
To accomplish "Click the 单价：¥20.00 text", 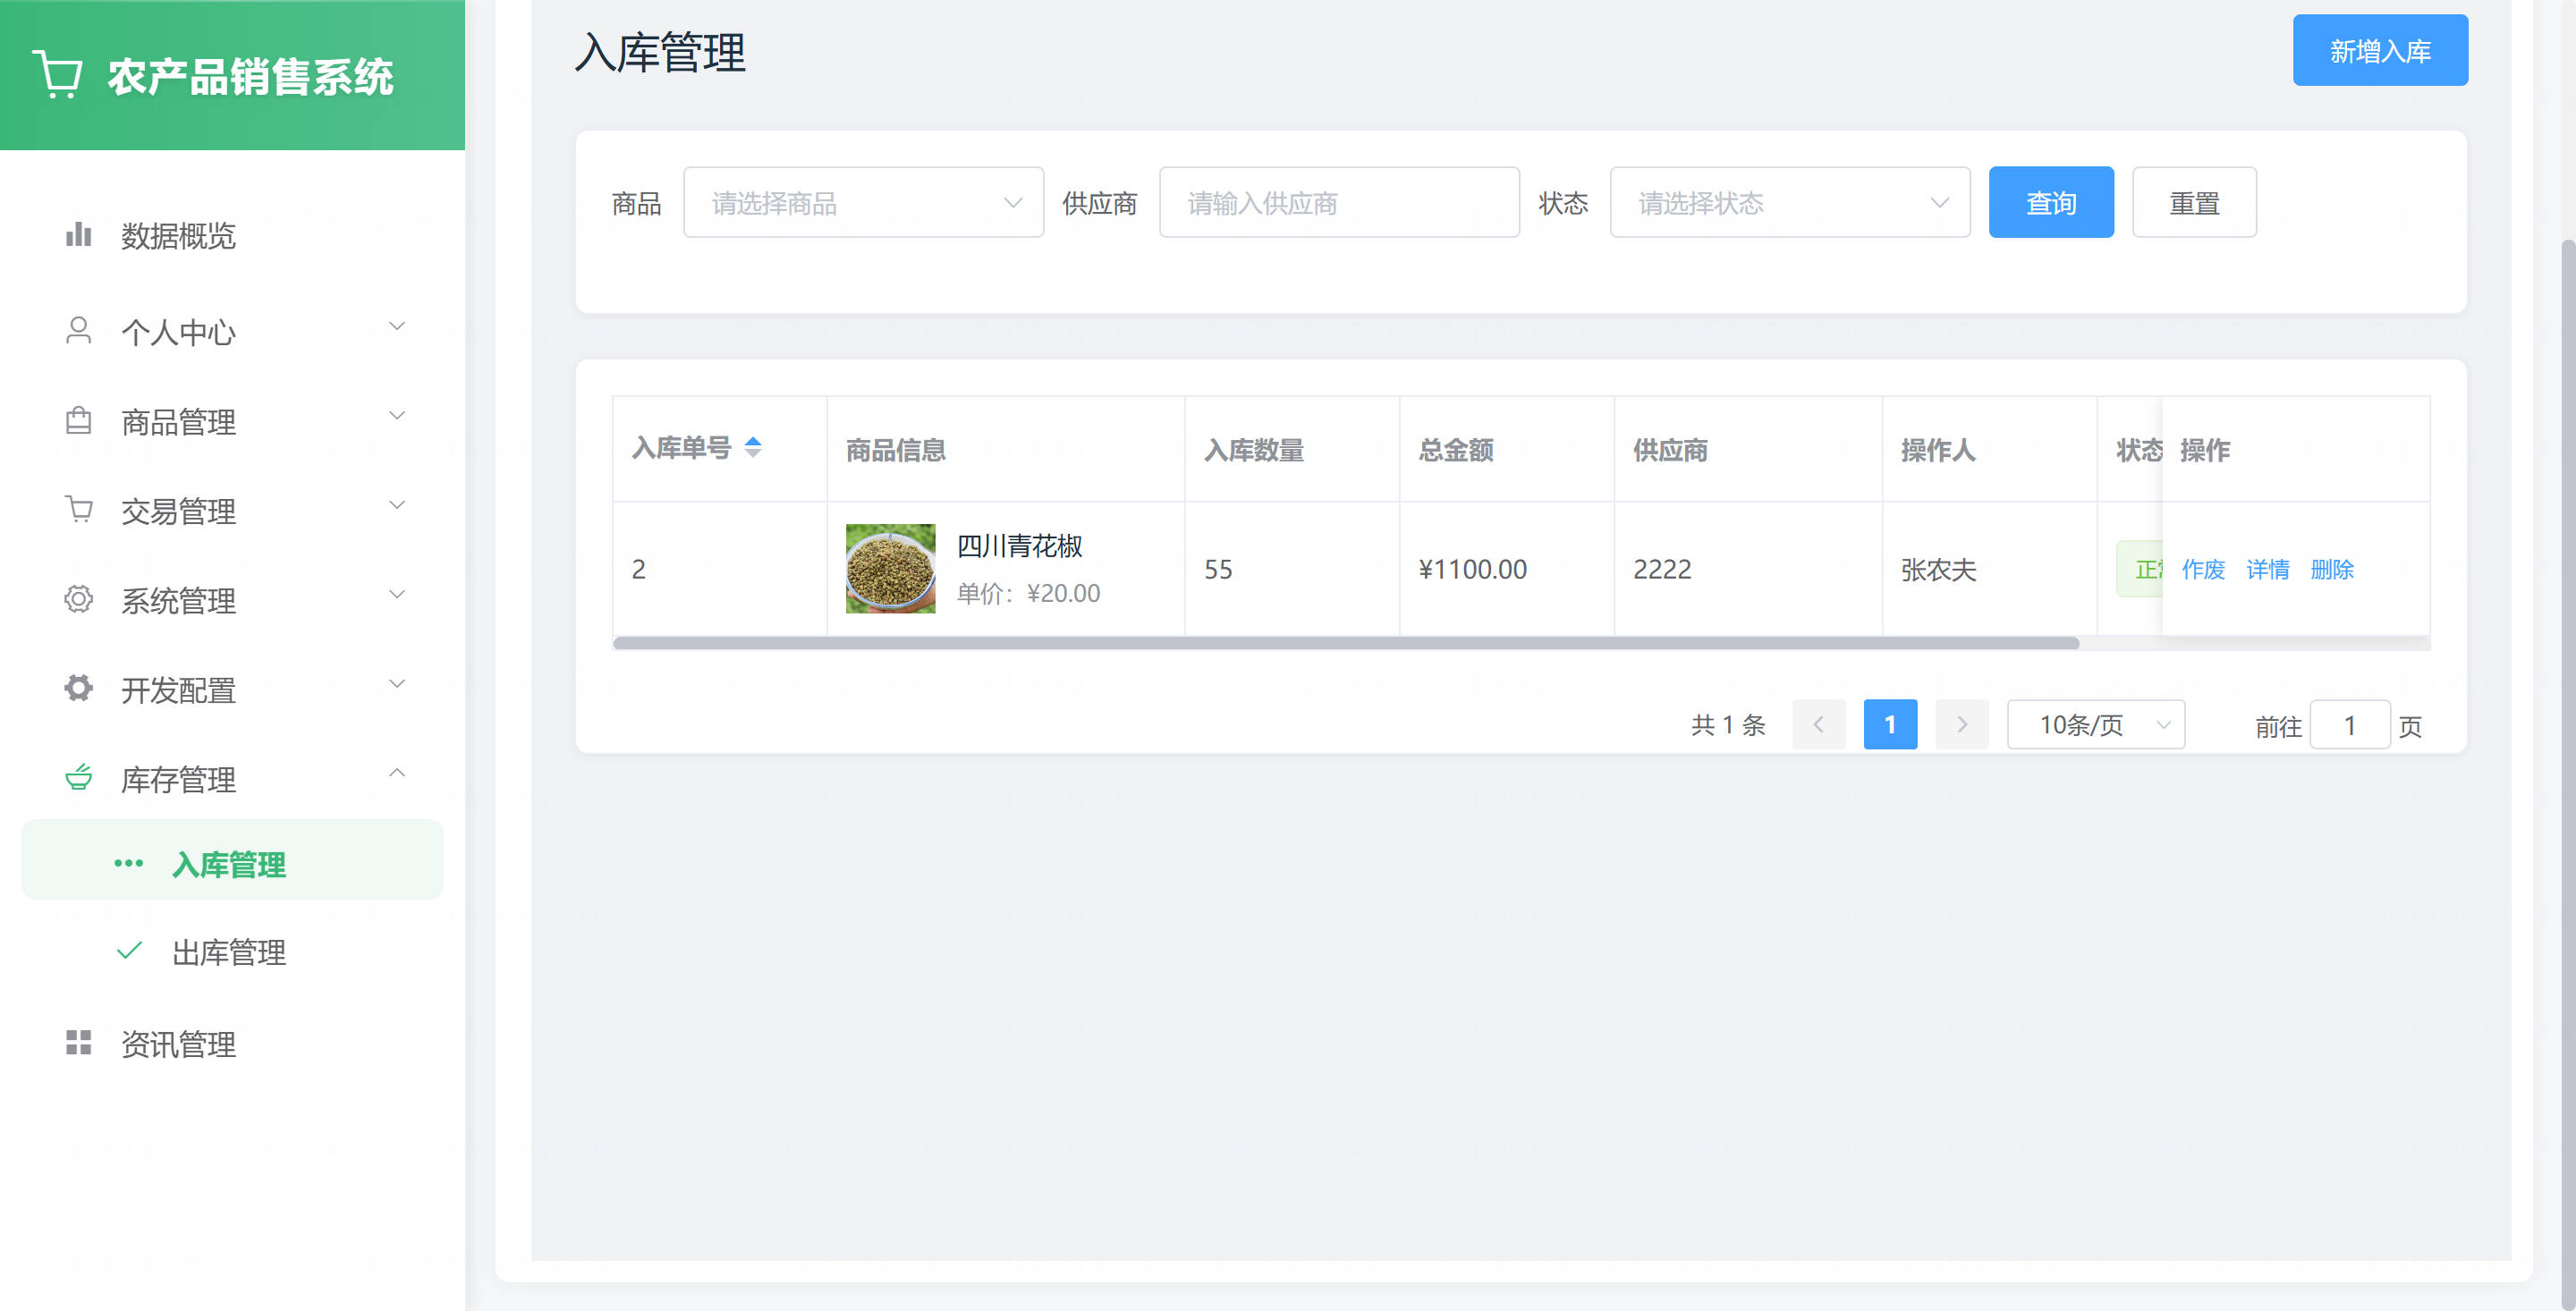I will pyautogui.click(x=1028, y=593).
